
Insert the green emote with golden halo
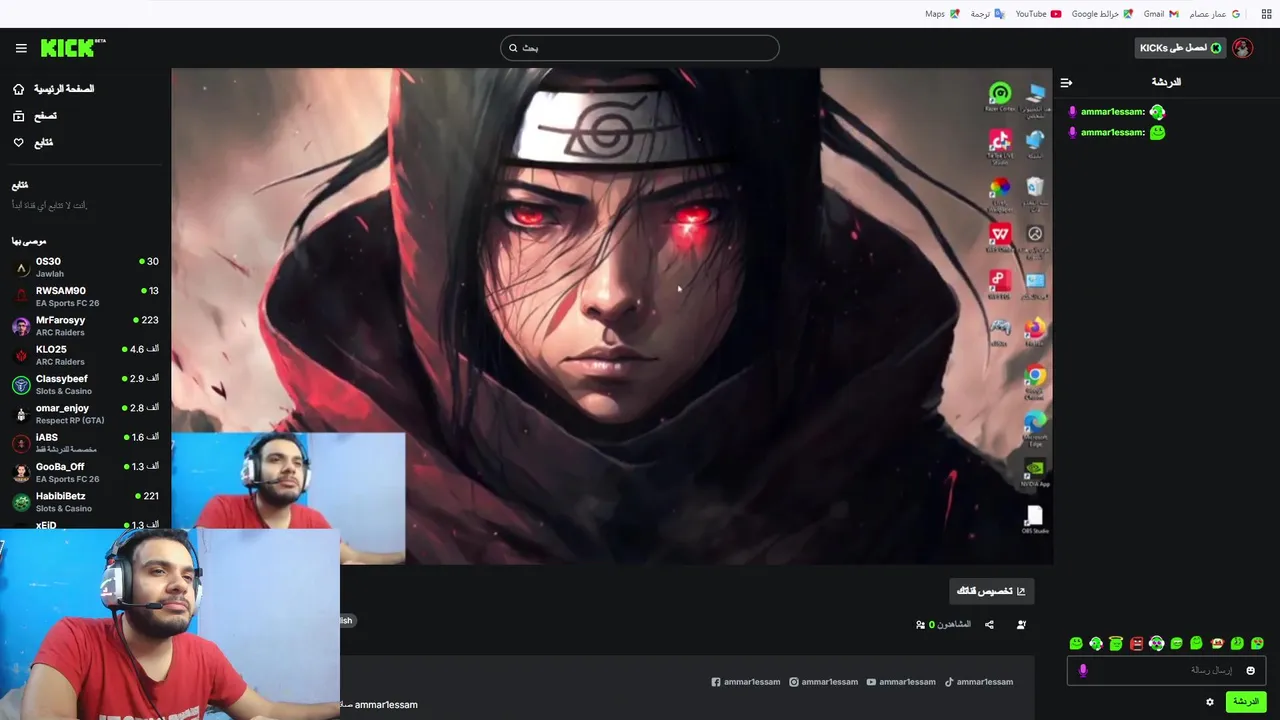coord(1116,643)
